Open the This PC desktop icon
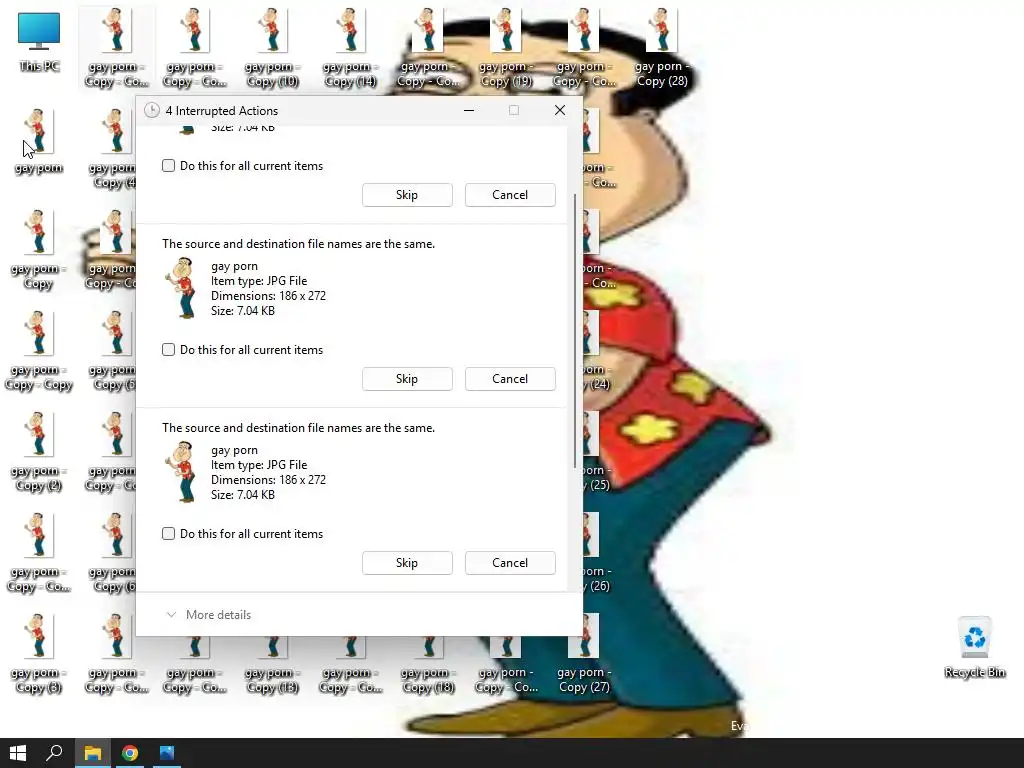This screenshot has height=768, width=1024. (x=39, y=41)
